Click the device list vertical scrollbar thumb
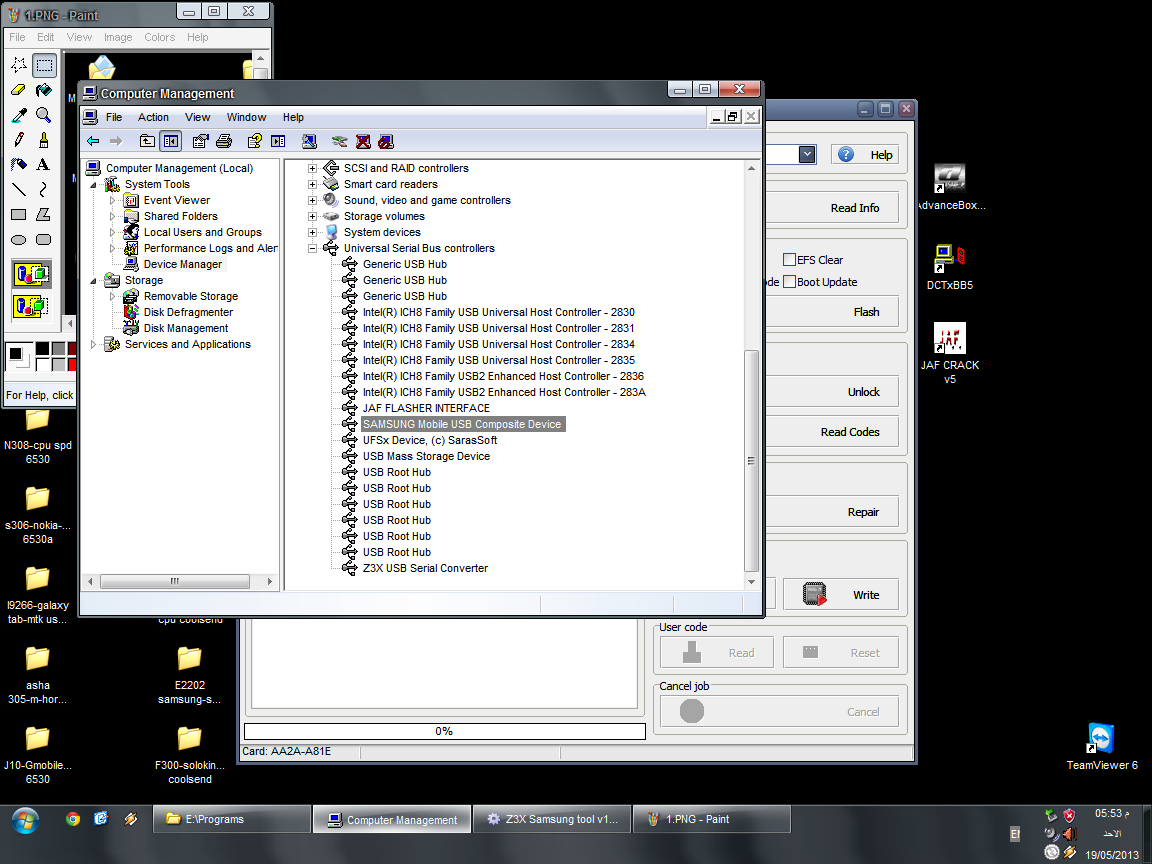Screen dimensions: 1152x864 (x=751, y=461)
